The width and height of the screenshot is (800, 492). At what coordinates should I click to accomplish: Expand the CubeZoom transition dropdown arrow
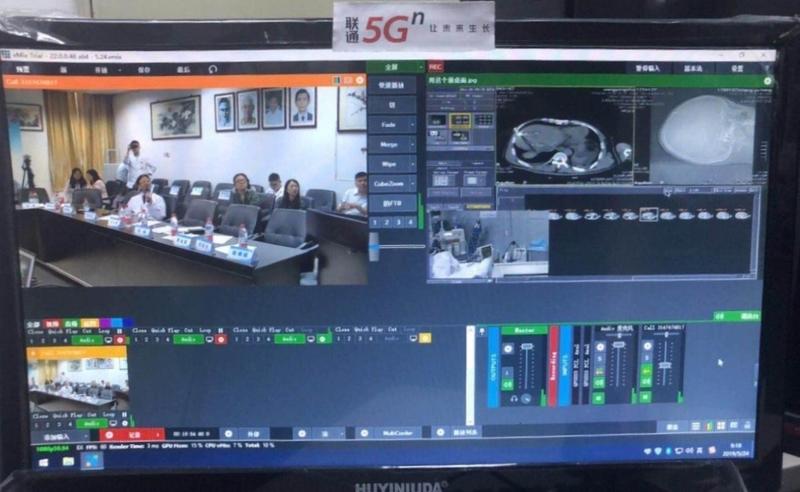[x=412, y=183]
